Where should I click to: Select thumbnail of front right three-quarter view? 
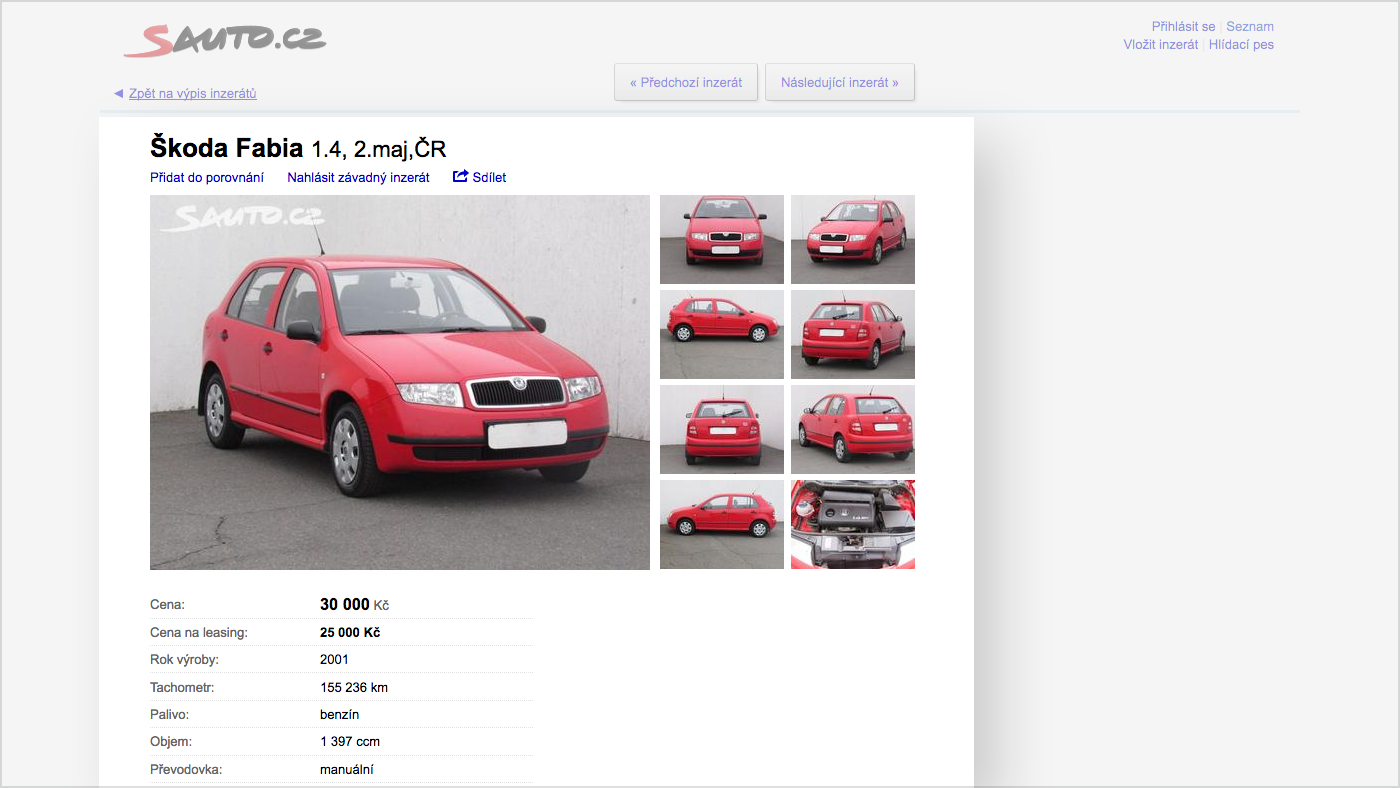click(853, 239)
